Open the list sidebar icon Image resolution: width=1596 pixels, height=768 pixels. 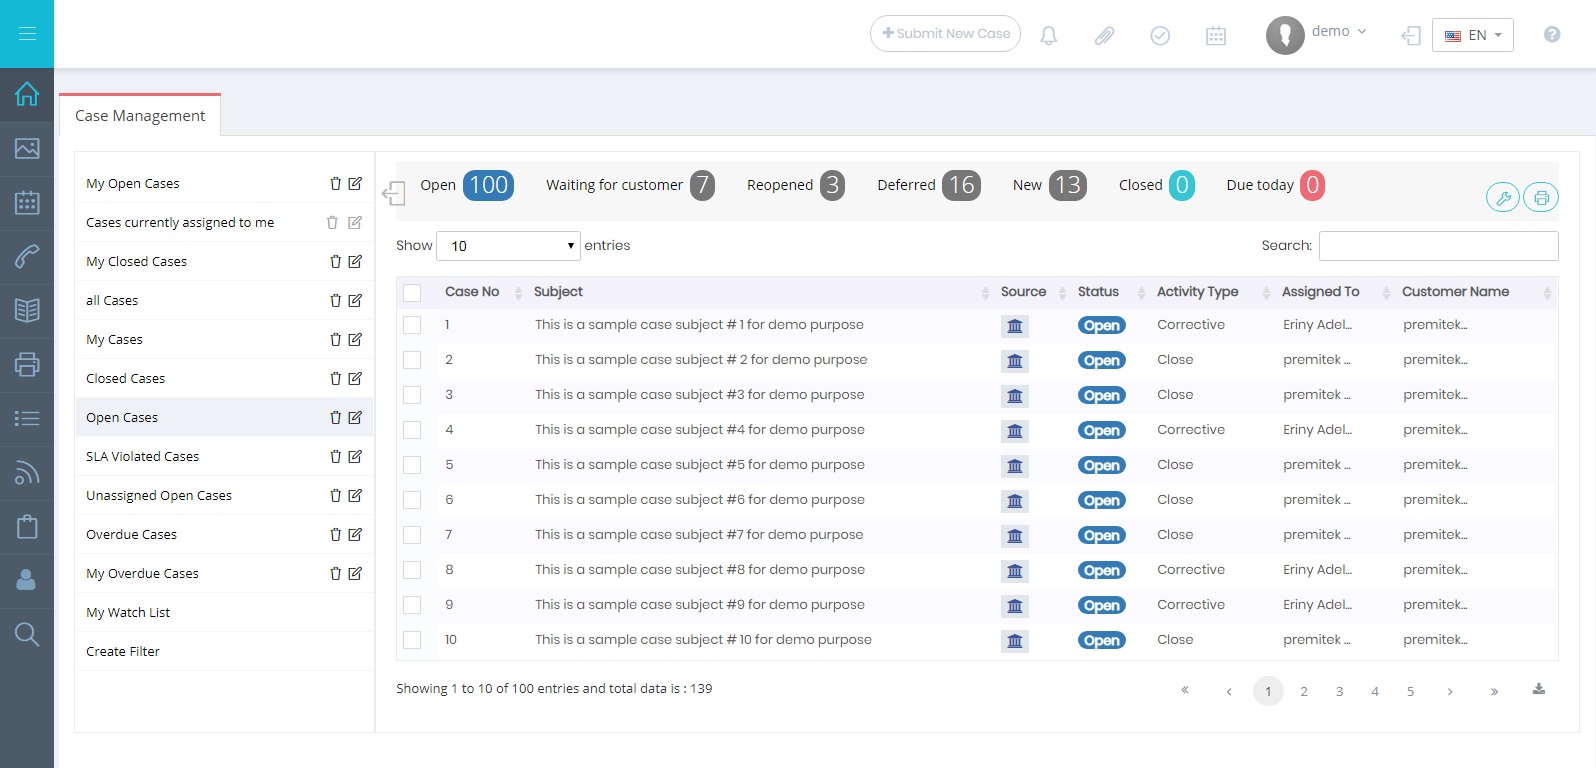point(27,418)
